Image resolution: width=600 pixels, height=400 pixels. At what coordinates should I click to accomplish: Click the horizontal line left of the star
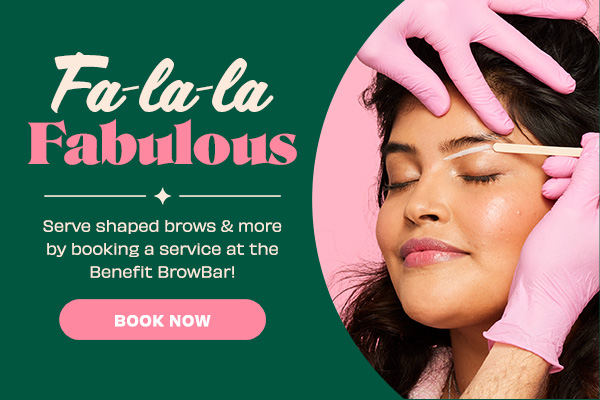95,196
